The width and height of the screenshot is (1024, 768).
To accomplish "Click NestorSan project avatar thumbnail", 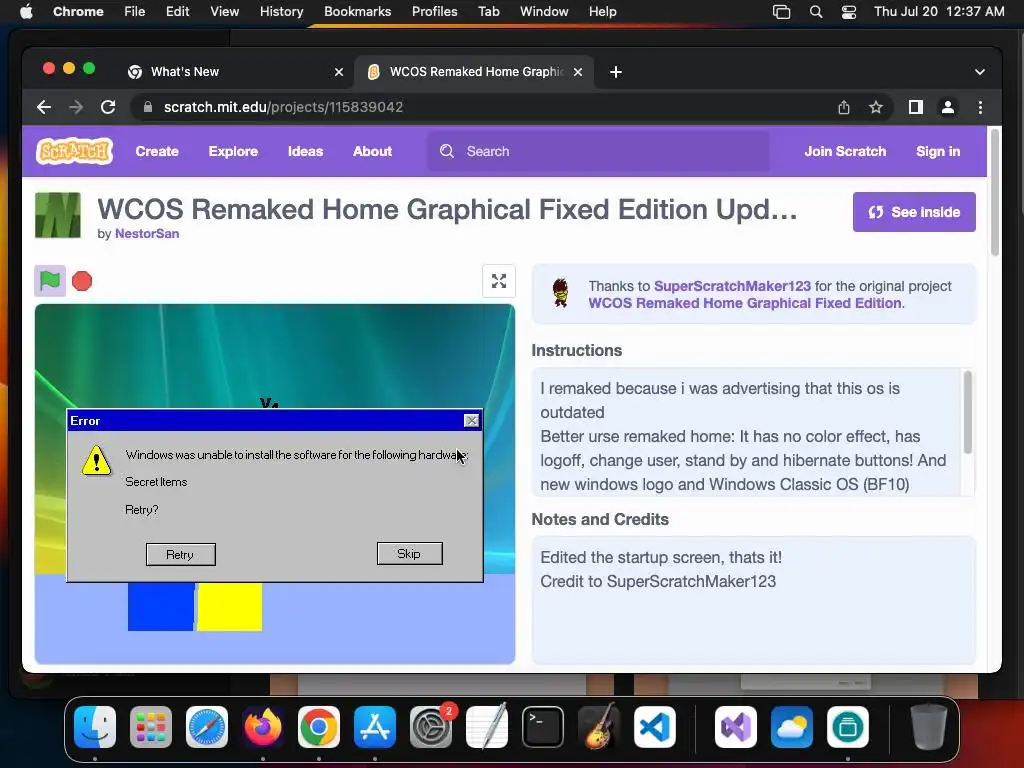I will click(x=58, y=215).
